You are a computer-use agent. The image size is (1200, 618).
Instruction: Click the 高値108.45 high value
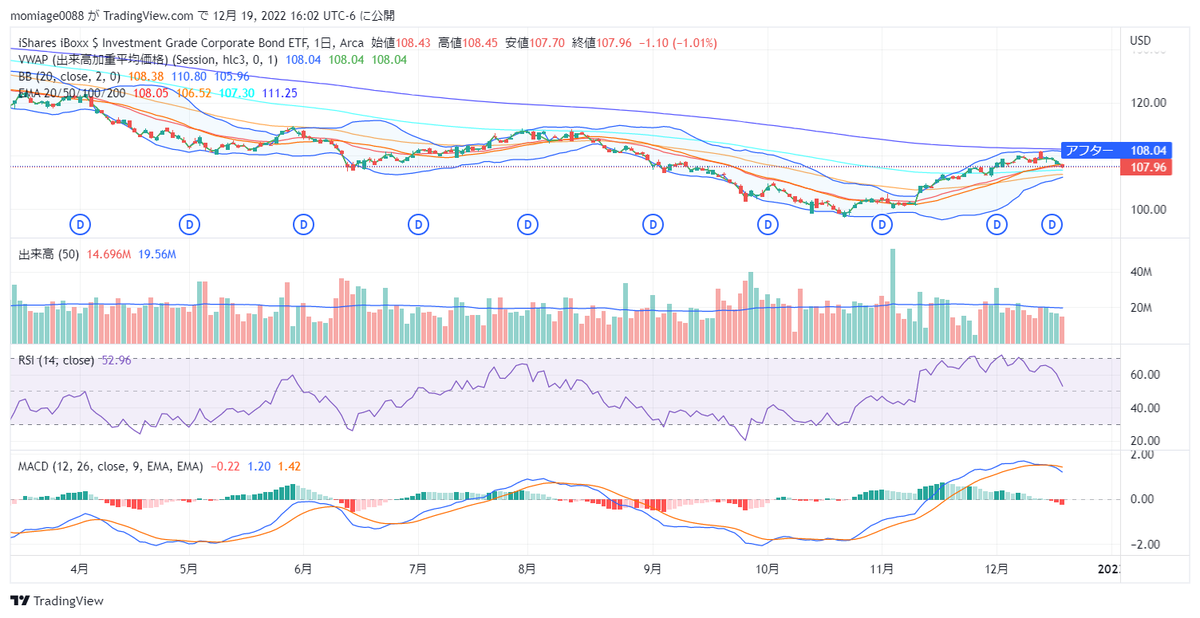(x=467, y=44)
